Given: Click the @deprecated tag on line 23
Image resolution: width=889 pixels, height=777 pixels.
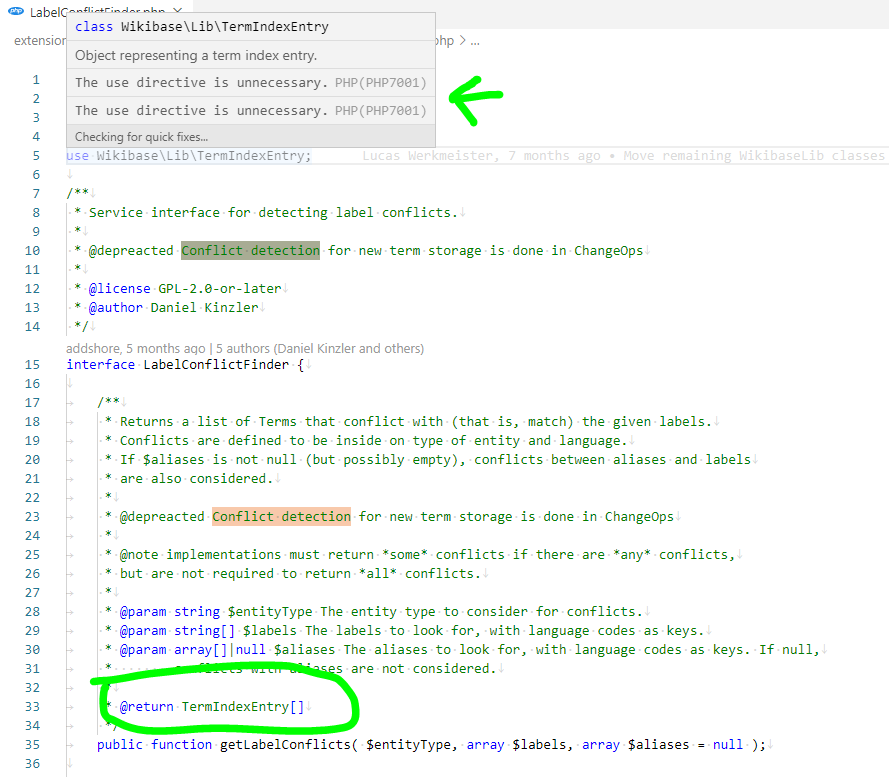Looking at the screenshot, I should (164, 516).
